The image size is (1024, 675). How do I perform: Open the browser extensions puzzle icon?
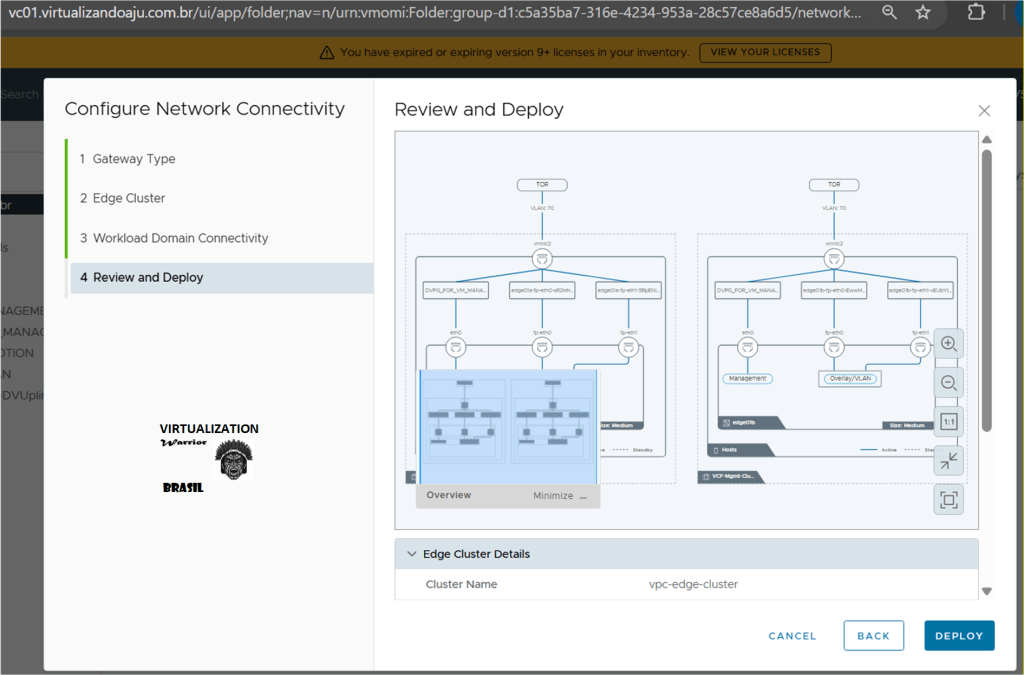(x=977, y=13)
